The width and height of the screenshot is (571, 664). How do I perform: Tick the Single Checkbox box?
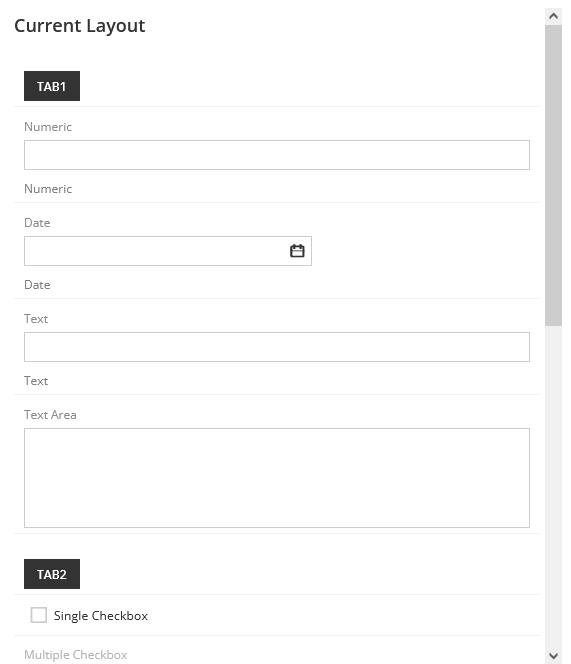pyautogui.click(x=39, y=615)
